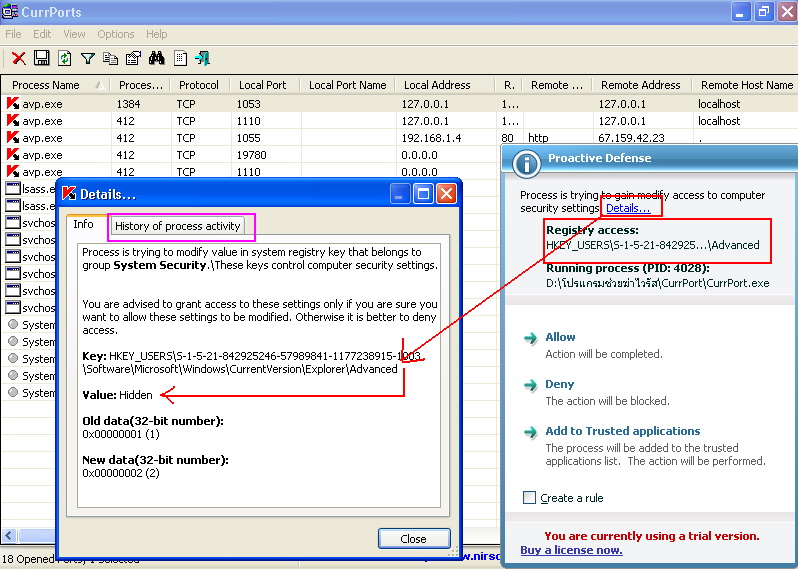Image resolution: width=798 pixels, height=569 pixels.
Task: Click the red X close-connections toolbar icon
Action: point(19,58)
